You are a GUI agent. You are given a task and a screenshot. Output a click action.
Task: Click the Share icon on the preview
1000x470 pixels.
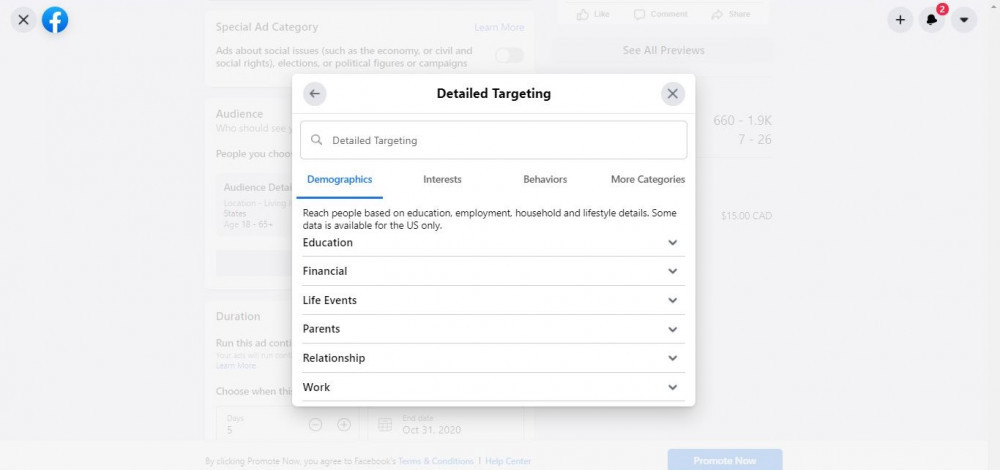(x=717, y=14)
